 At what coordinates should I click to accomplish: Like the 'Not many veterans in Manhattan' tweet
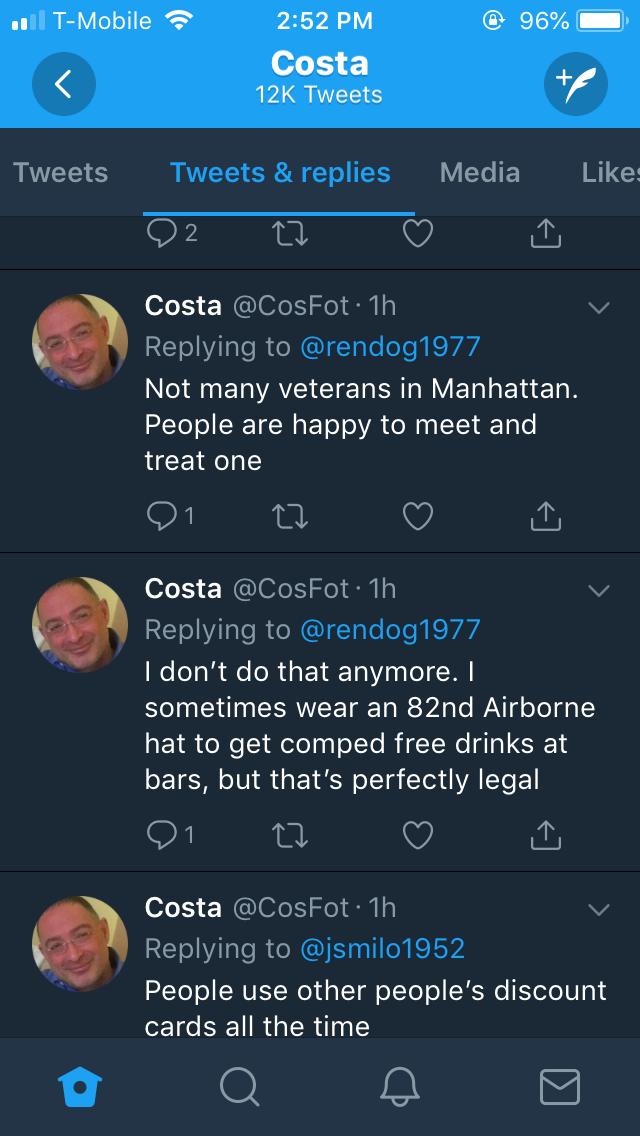click(x=417, y=516)
